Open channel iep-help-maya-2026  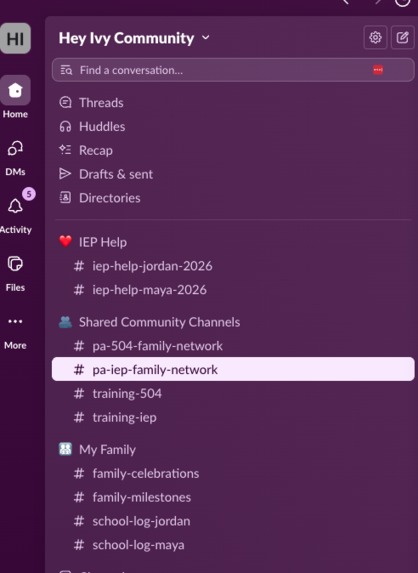233,290
